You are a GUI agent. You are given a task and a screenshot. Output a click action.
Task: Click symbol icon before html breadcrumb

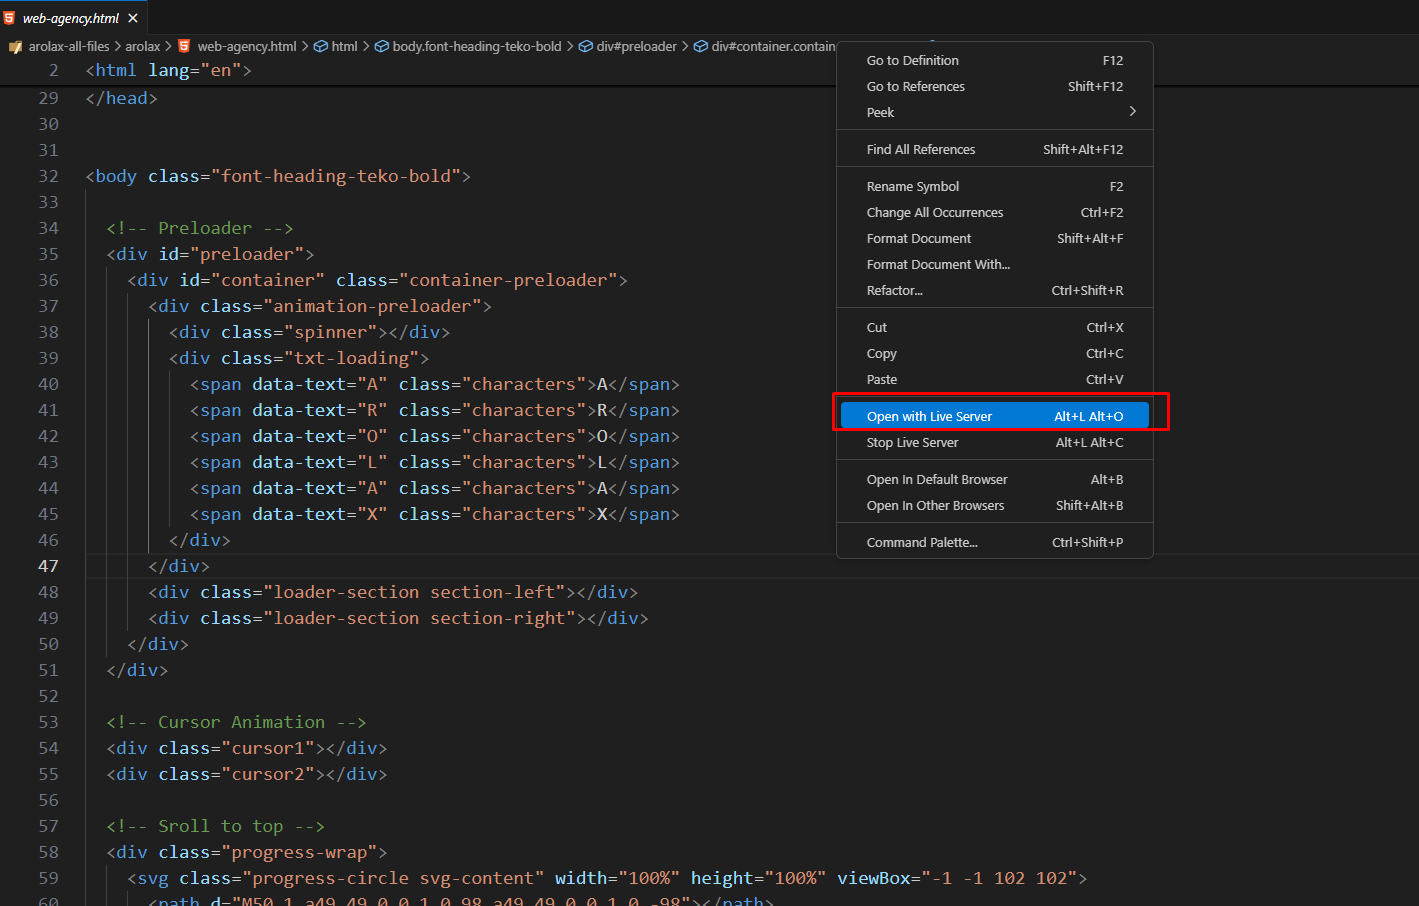(321, 46)
